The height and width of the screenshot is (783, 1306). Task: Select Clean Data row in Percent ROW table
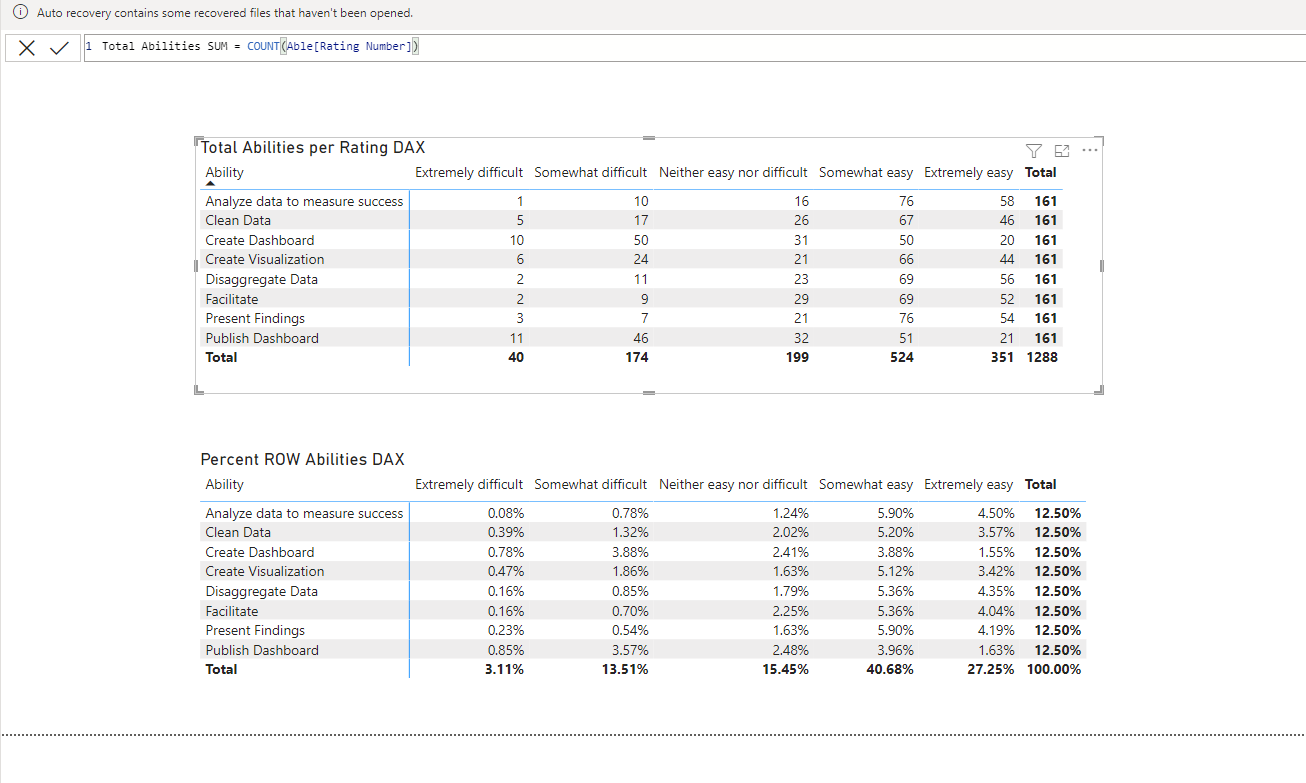pos(238,532)
